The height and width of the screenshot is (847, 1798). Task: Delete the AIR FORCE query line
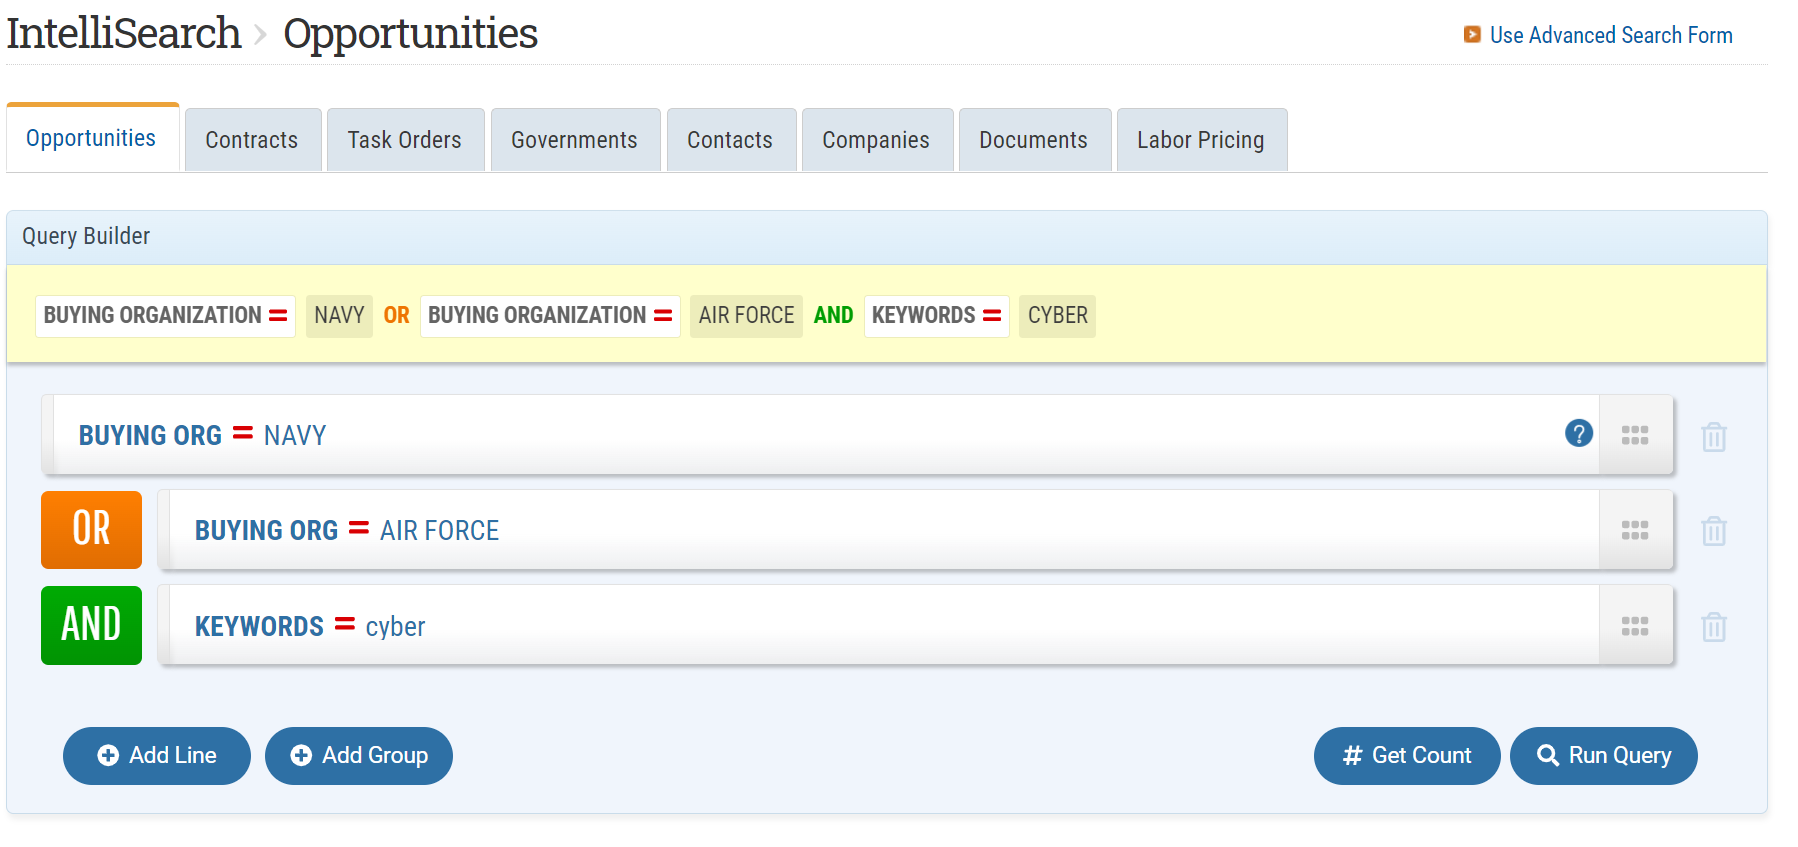[1713, 531]
